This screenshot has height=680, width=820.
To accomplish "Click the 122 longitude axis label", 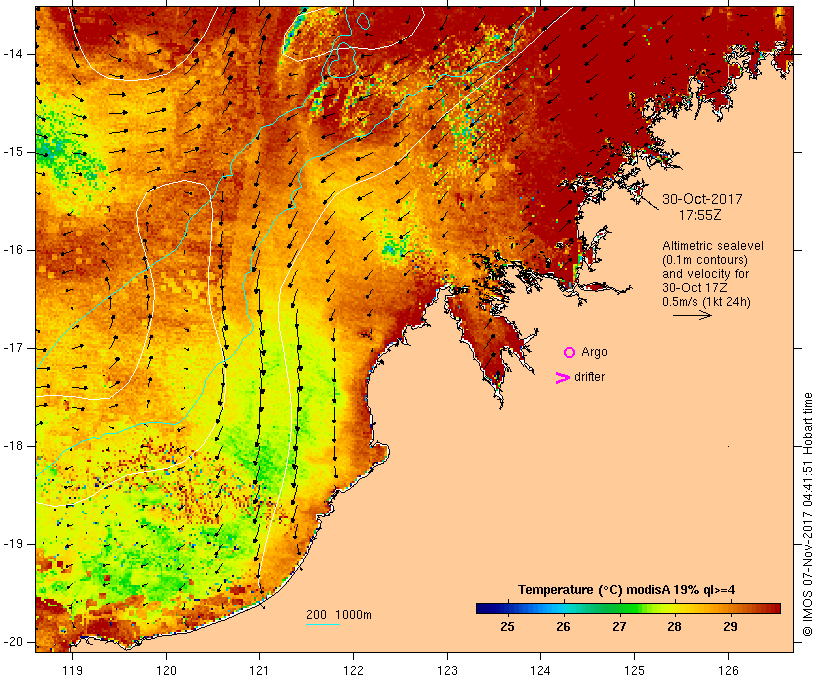I will [x=354, y=671].
